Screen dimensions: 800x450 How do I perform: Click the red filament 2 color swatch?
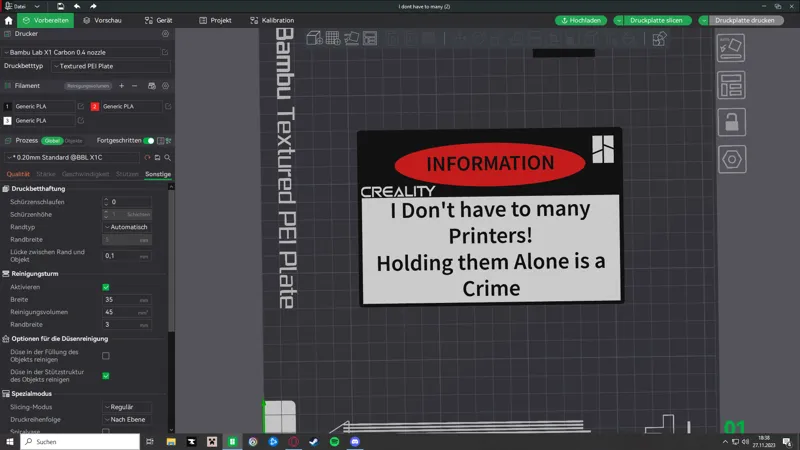(x=94, y=106)
